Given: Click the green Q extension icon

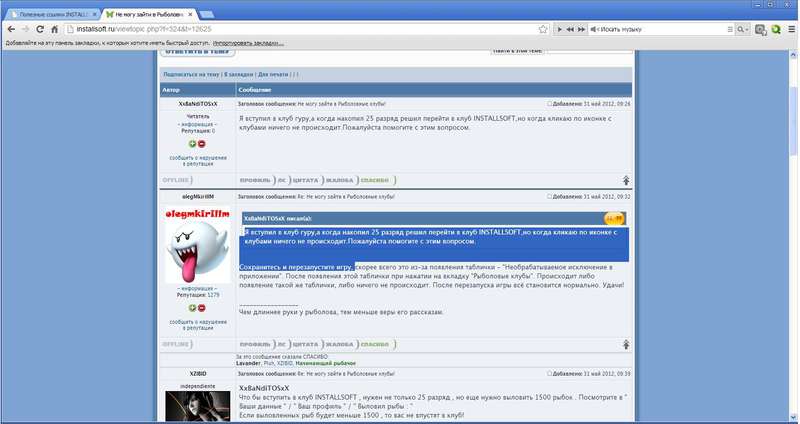Looking at the screenshot, I should tap(776, 30).
